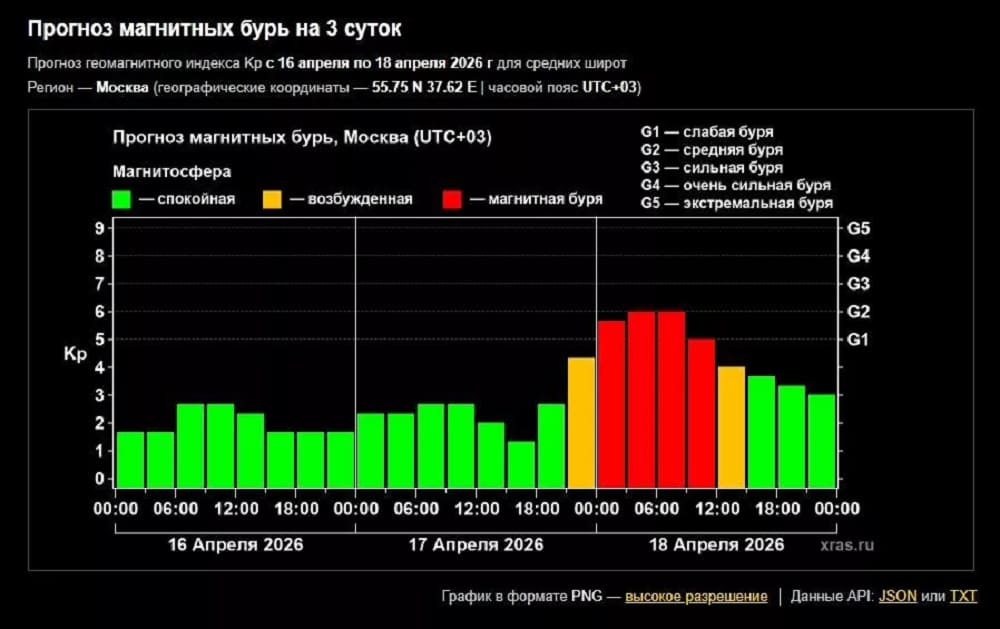The image size is (1000, 629).
Task: Click the first red bar on 18 April
Action: [611, 403]
